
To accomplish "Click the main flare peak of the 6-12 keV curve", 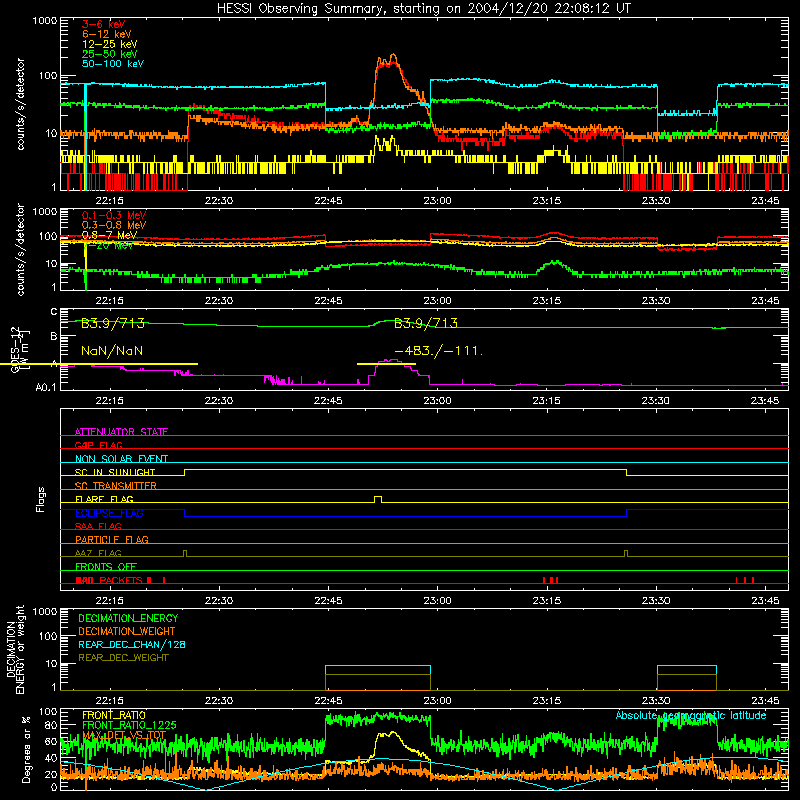I will coord(393,55).
